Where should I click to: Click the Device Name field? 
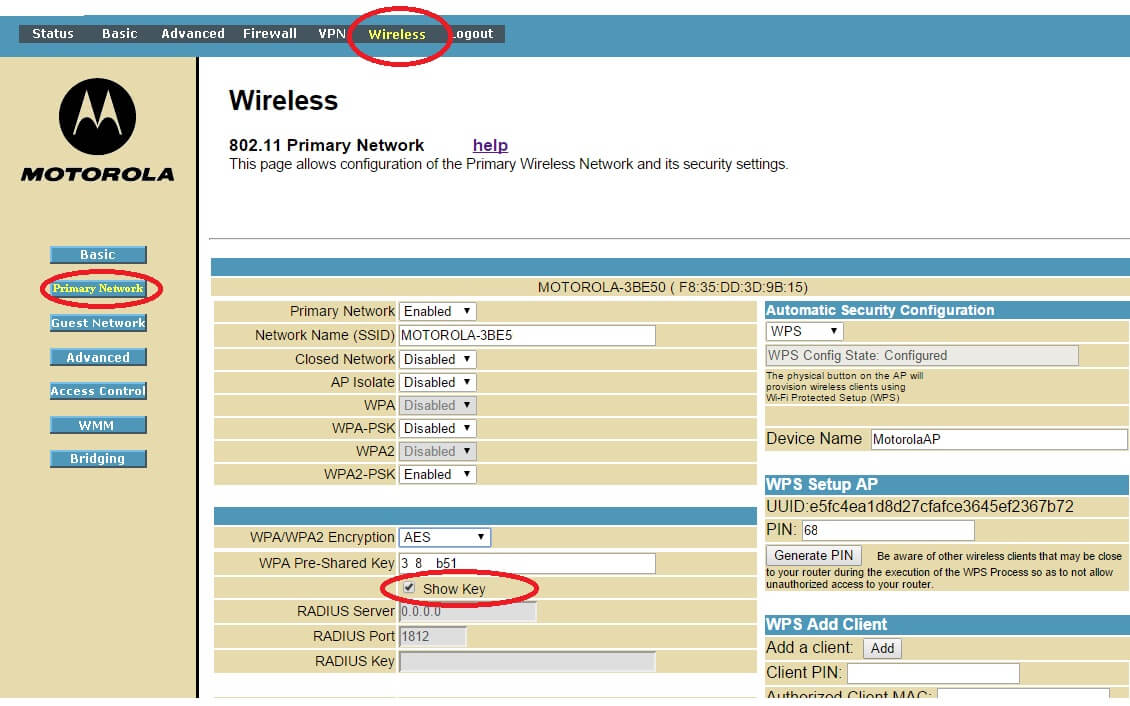(999, 439)
